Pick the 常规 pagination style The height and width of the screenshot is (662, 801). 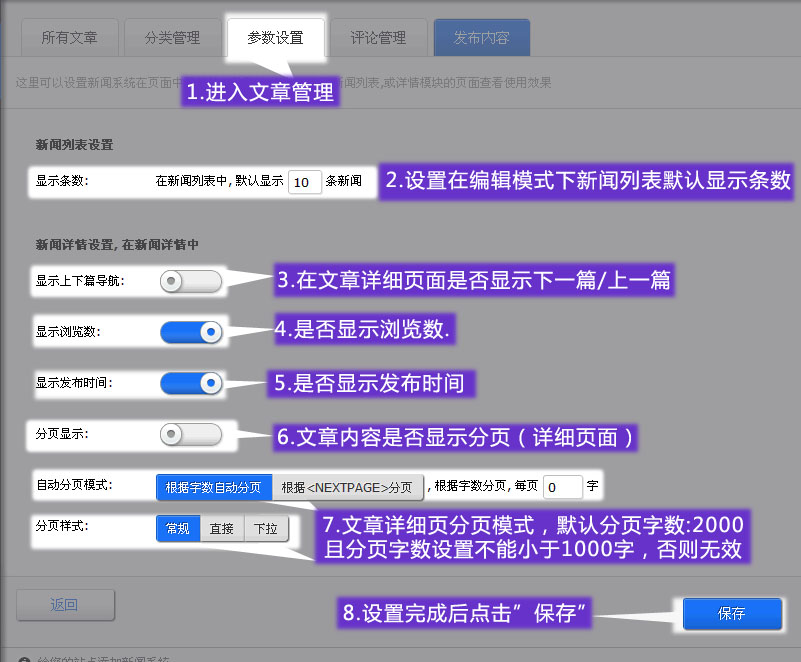pos(178,528)
